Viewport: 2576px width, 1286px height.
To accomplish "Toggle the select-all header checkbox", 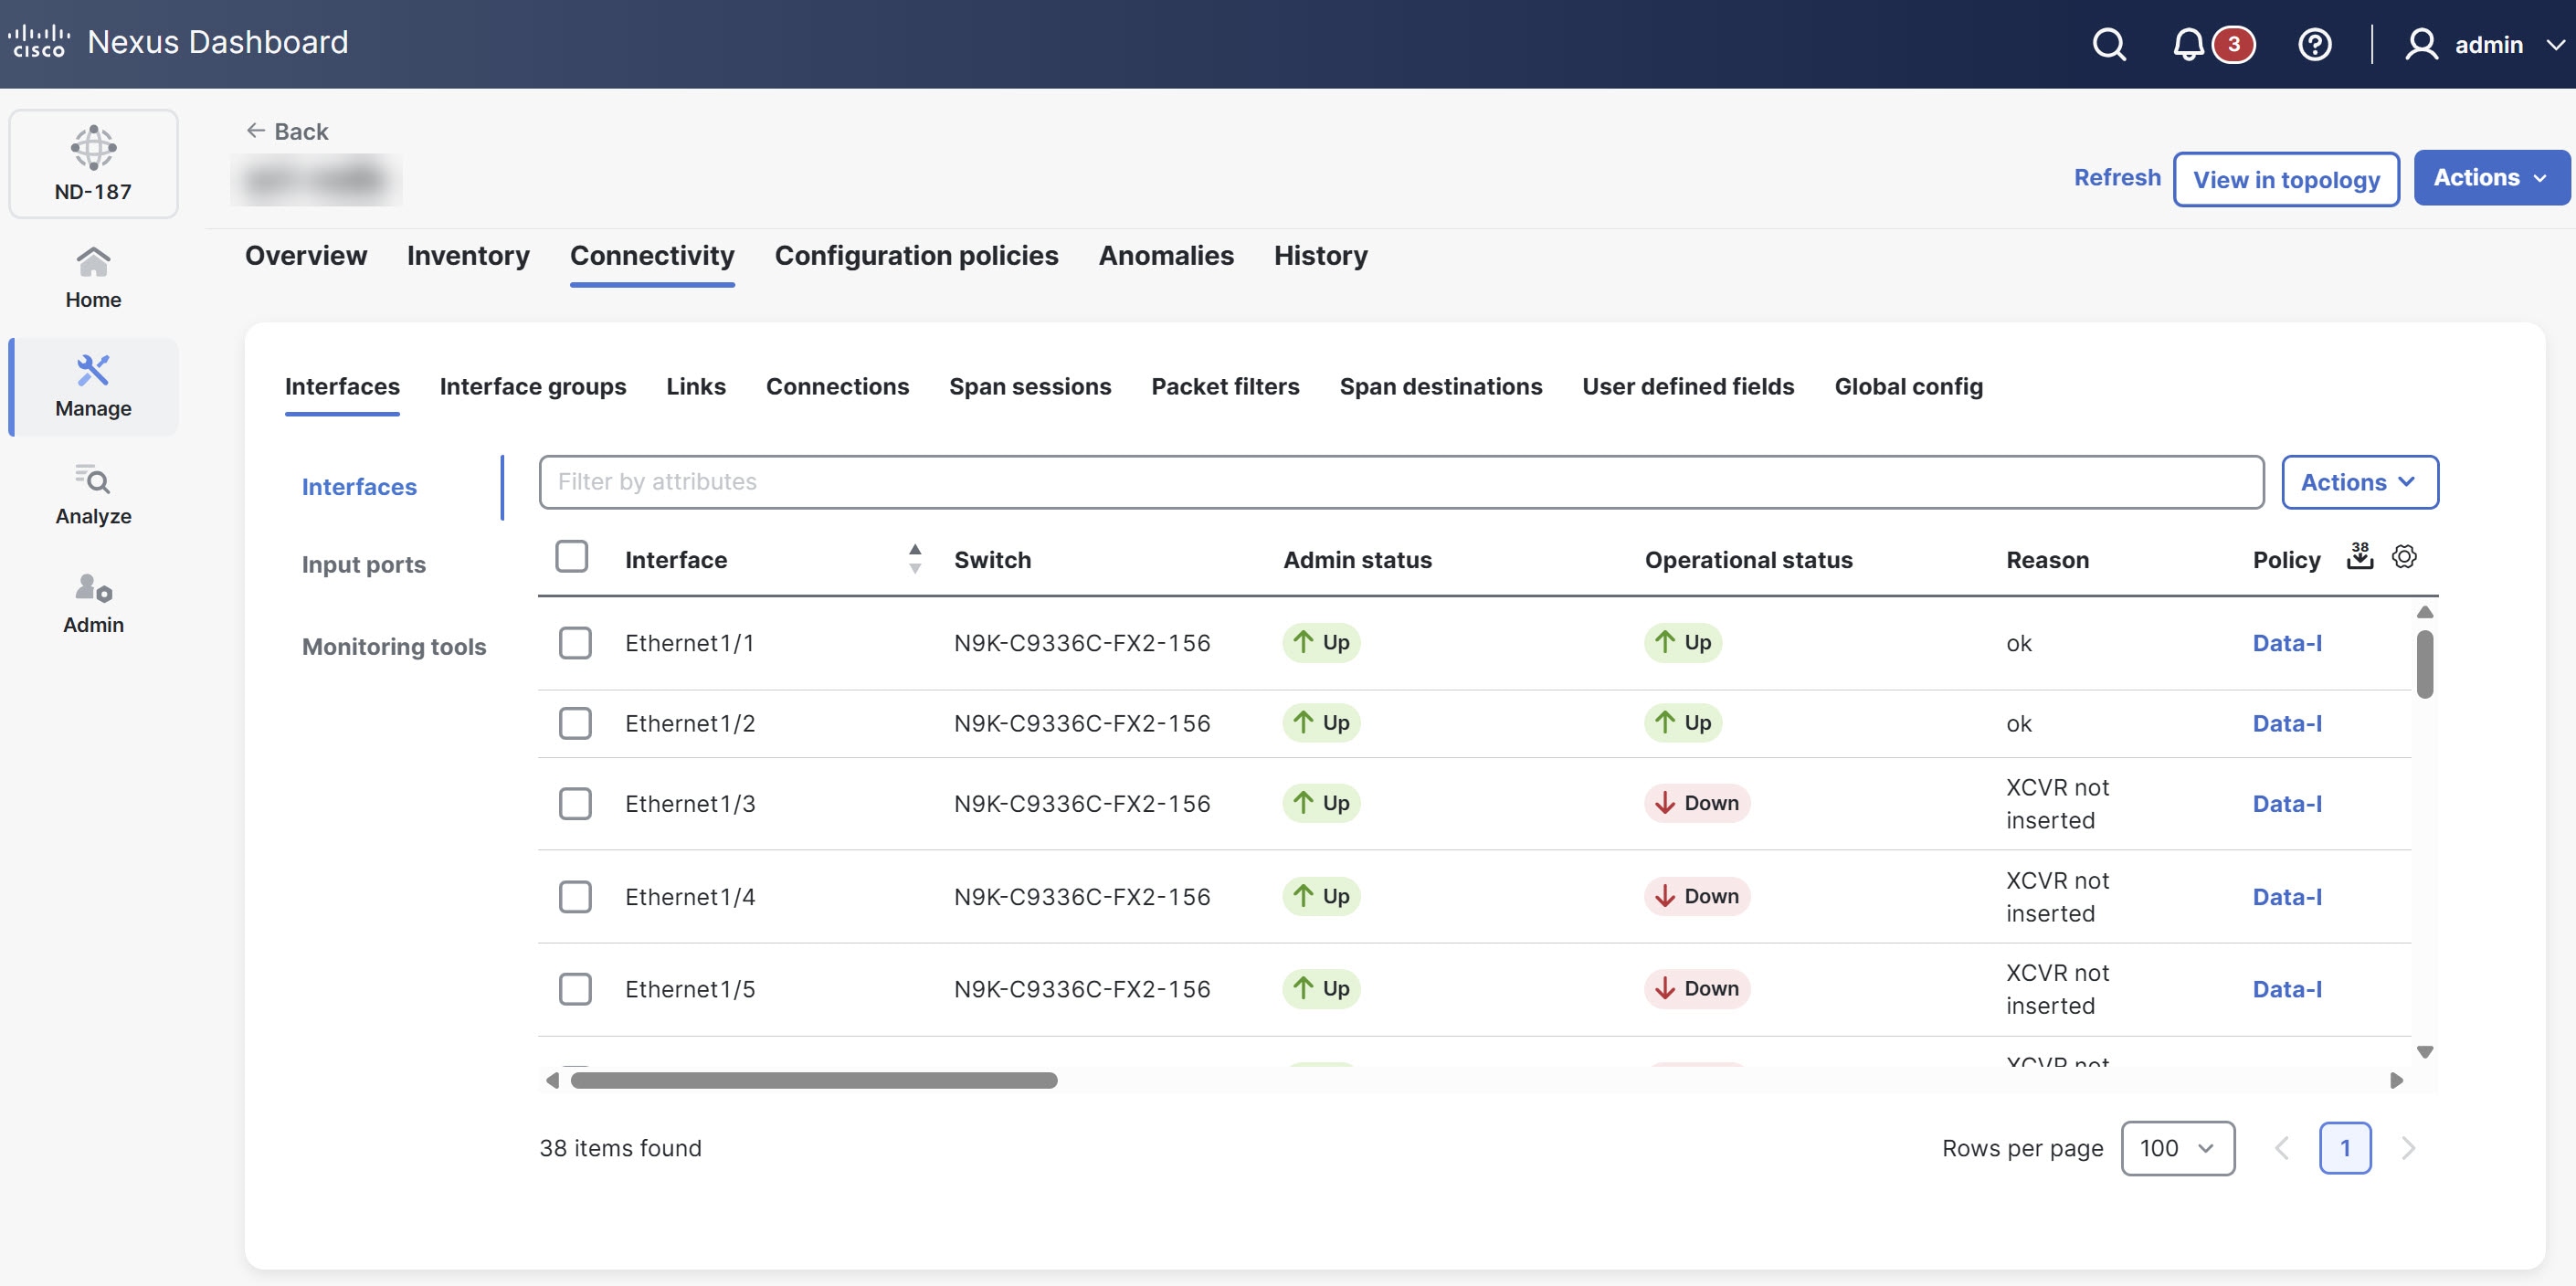I will (572, 557).
